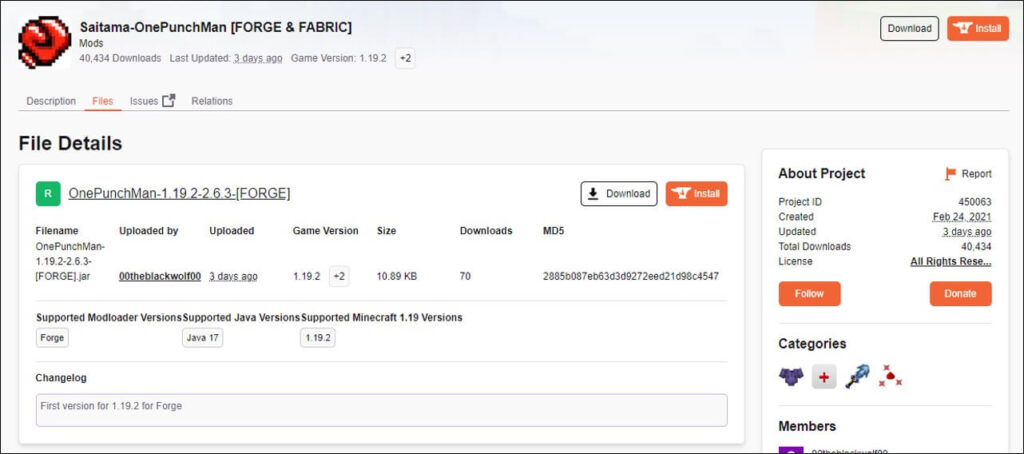Expand the +2 game versions in header
Image resolution: width=1024 pixels, height=454 pixels.
click(x=405, y=58)
